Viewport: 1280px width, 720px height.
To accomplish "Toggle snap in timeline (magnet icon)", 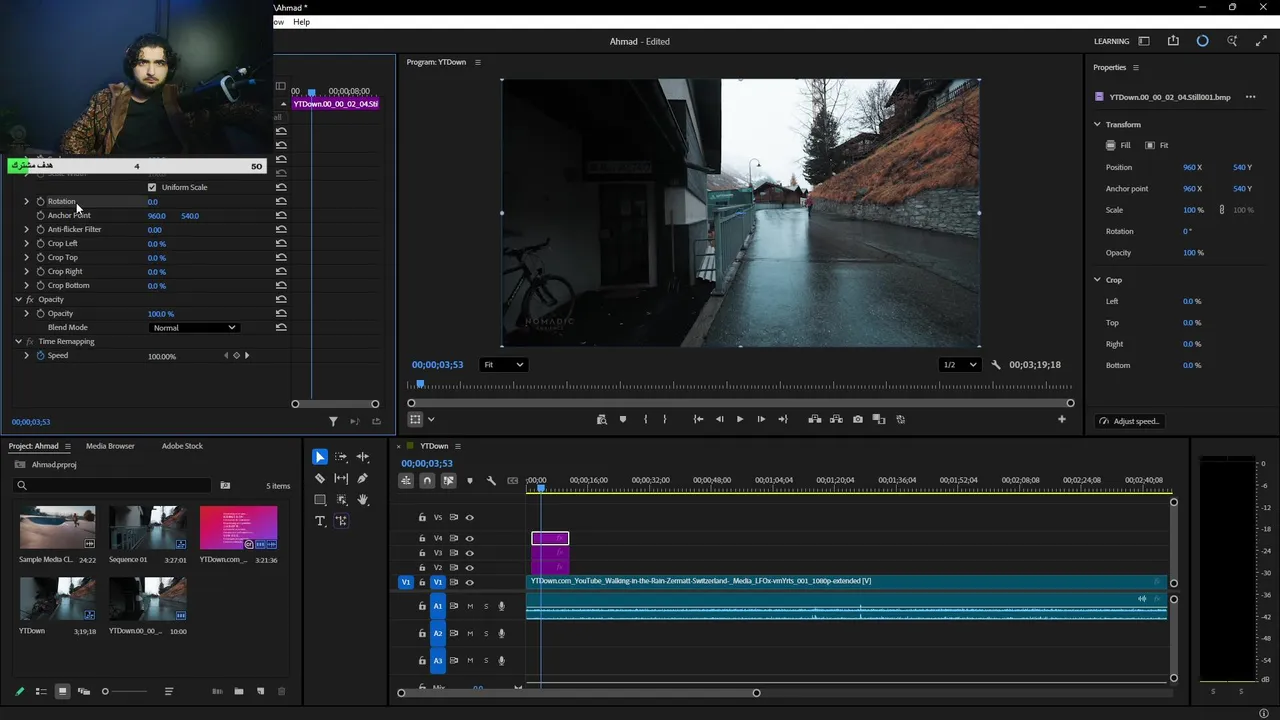I will 427,481.
